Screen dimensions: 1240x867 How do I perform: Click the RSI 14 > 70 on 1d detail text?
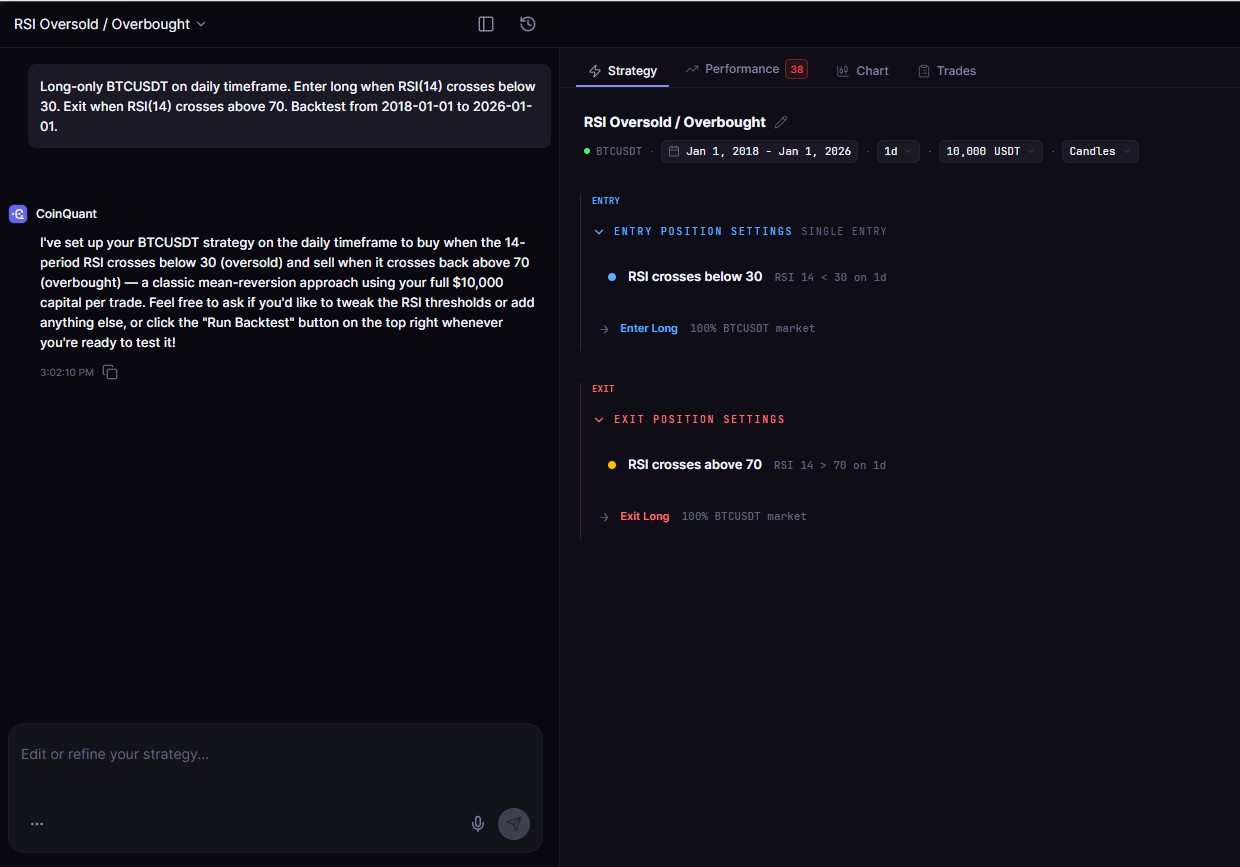[x=830, y=465]
